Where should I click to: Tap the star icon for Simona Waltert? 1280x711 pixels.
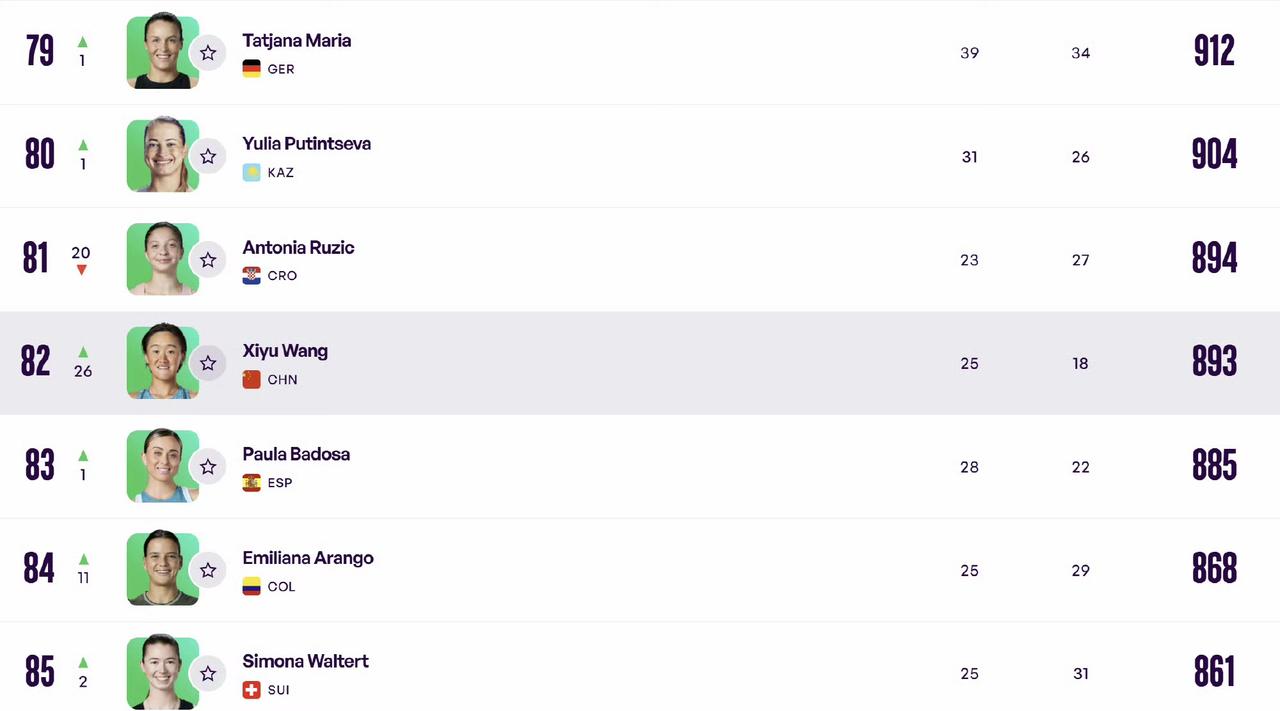pyautogui.click(x=208, y=674)
